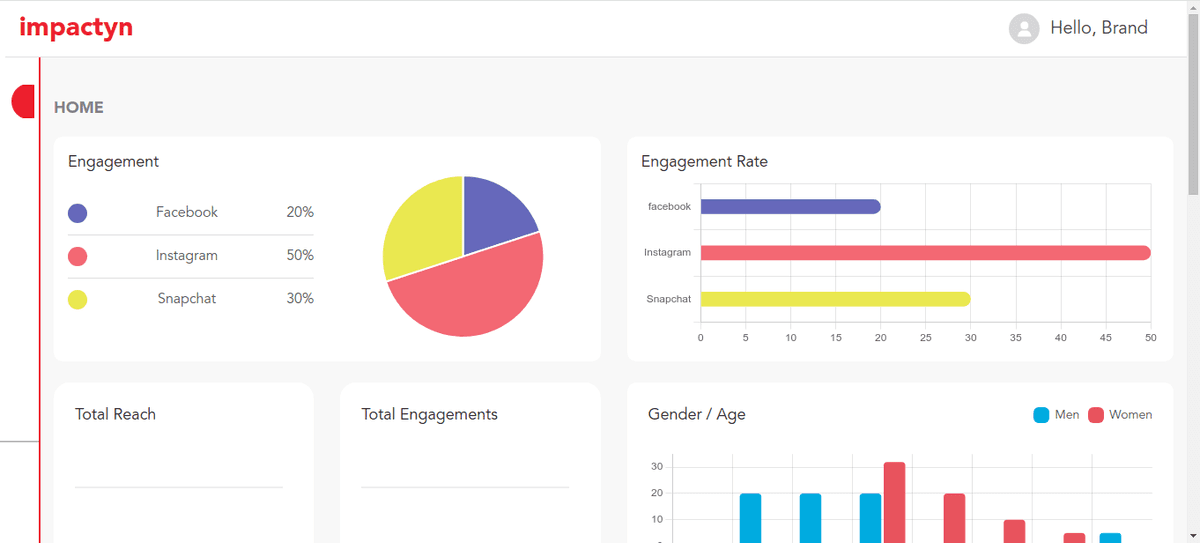This screenshot has height=543, width=1200.
Task: Click the facebook bar in Engagement Rate
Action: pos(790,206)
